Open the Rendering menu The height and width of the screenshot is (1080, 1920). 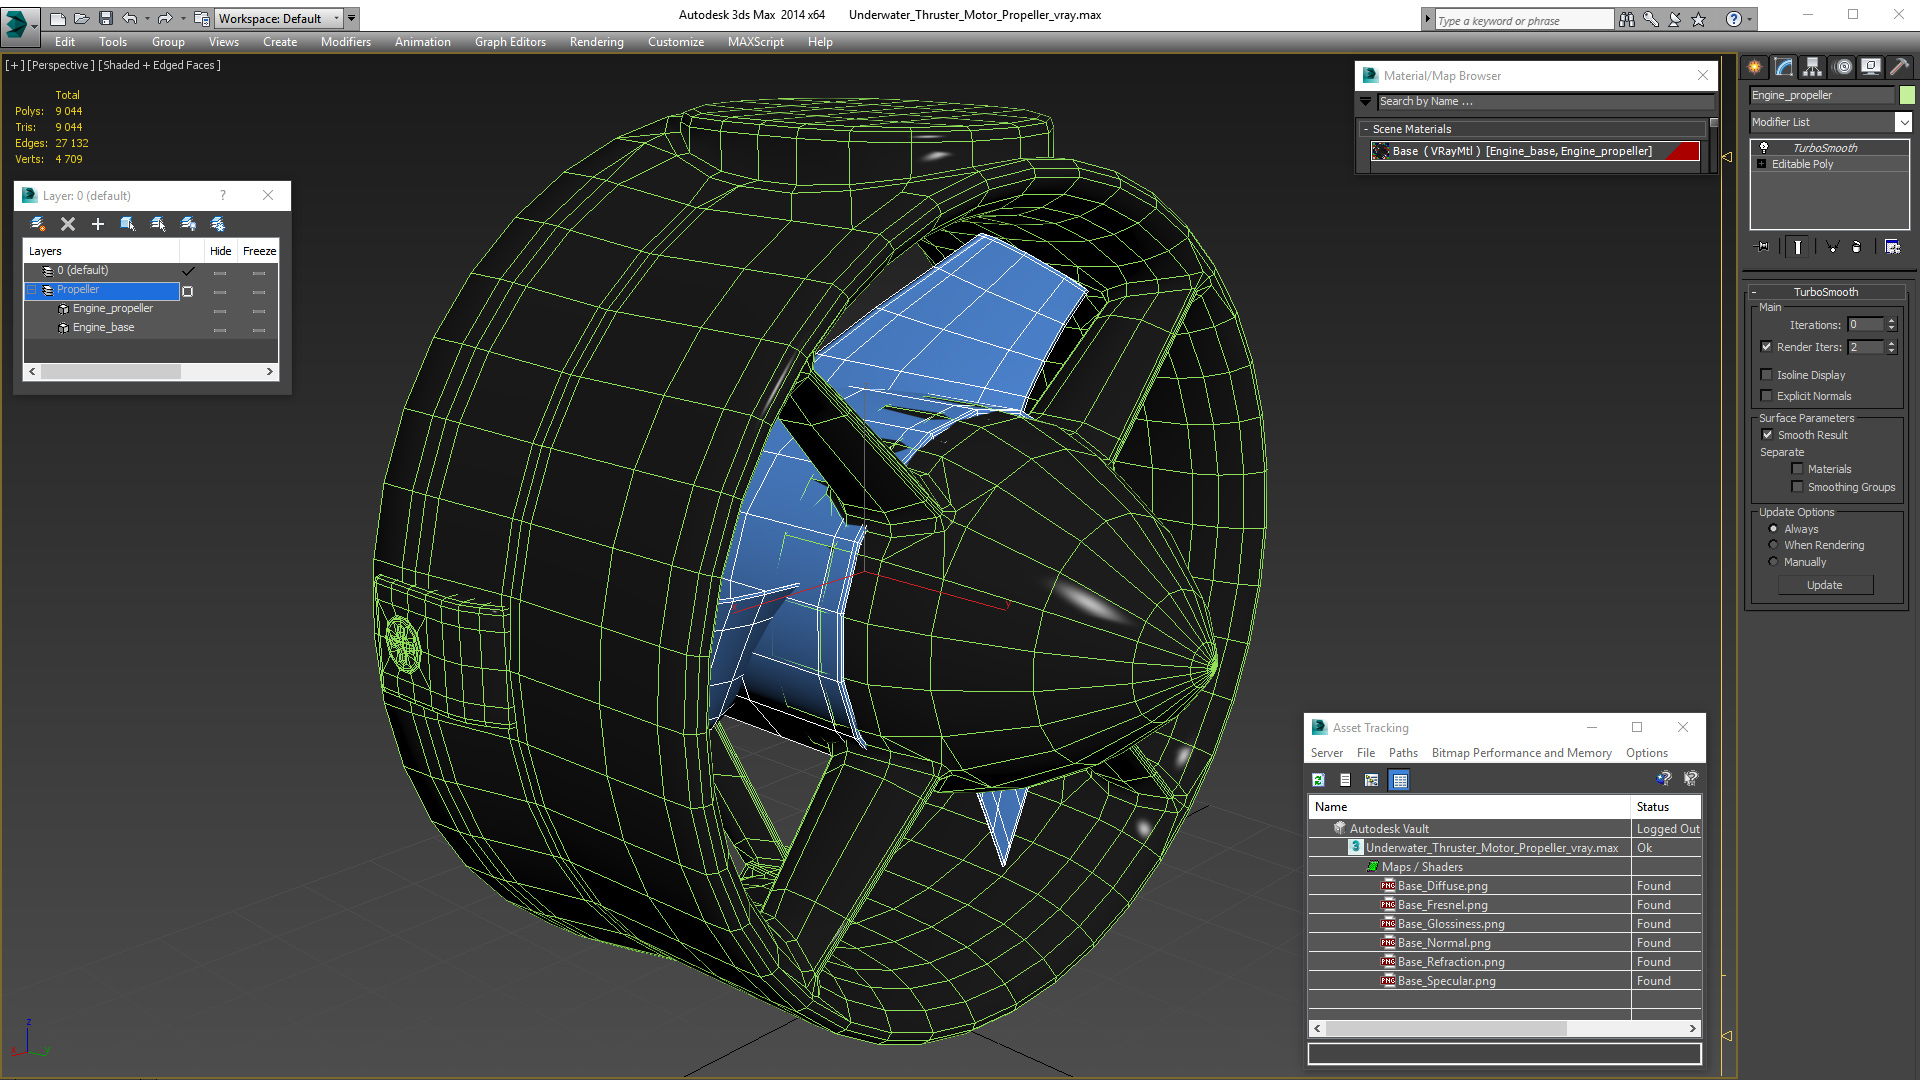(596, 42)
